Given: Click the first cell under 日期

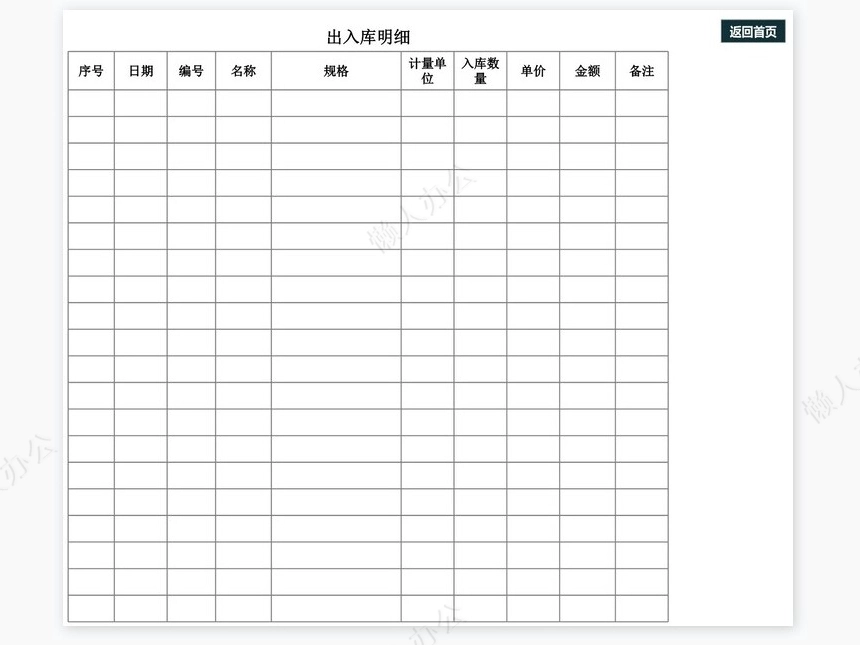Looking at the screenshot, I should (141, 99).
